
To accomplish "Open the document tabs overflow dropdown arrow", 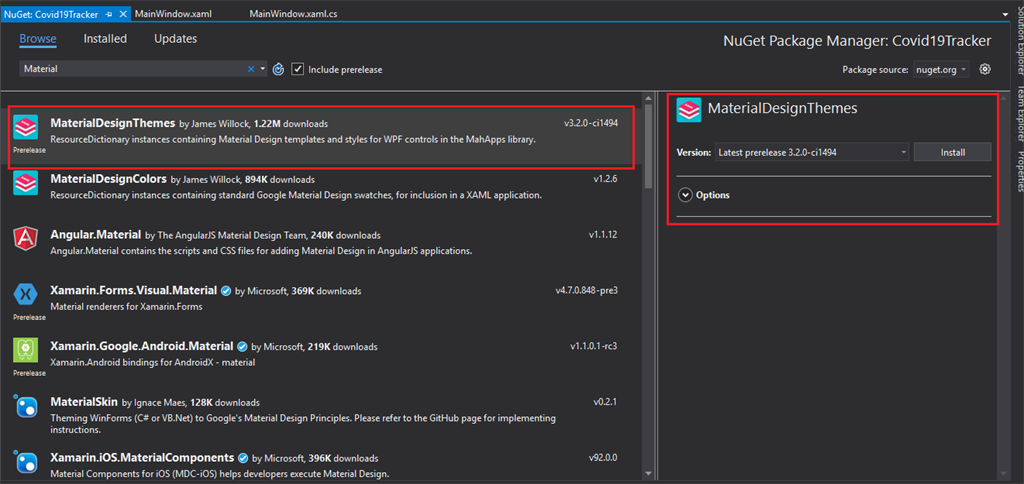I will 1004,14.
